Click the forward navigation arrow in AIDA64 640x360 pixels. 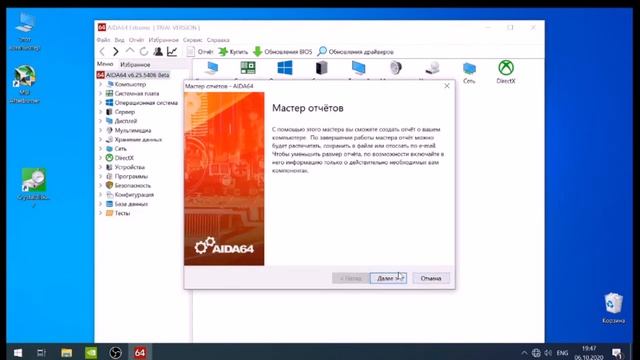116,51
